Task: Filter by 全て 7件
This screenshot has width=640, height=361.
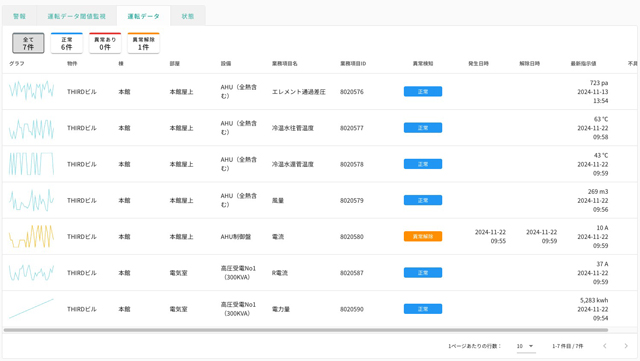Action: pyautogui.click(x=28, y=43)
